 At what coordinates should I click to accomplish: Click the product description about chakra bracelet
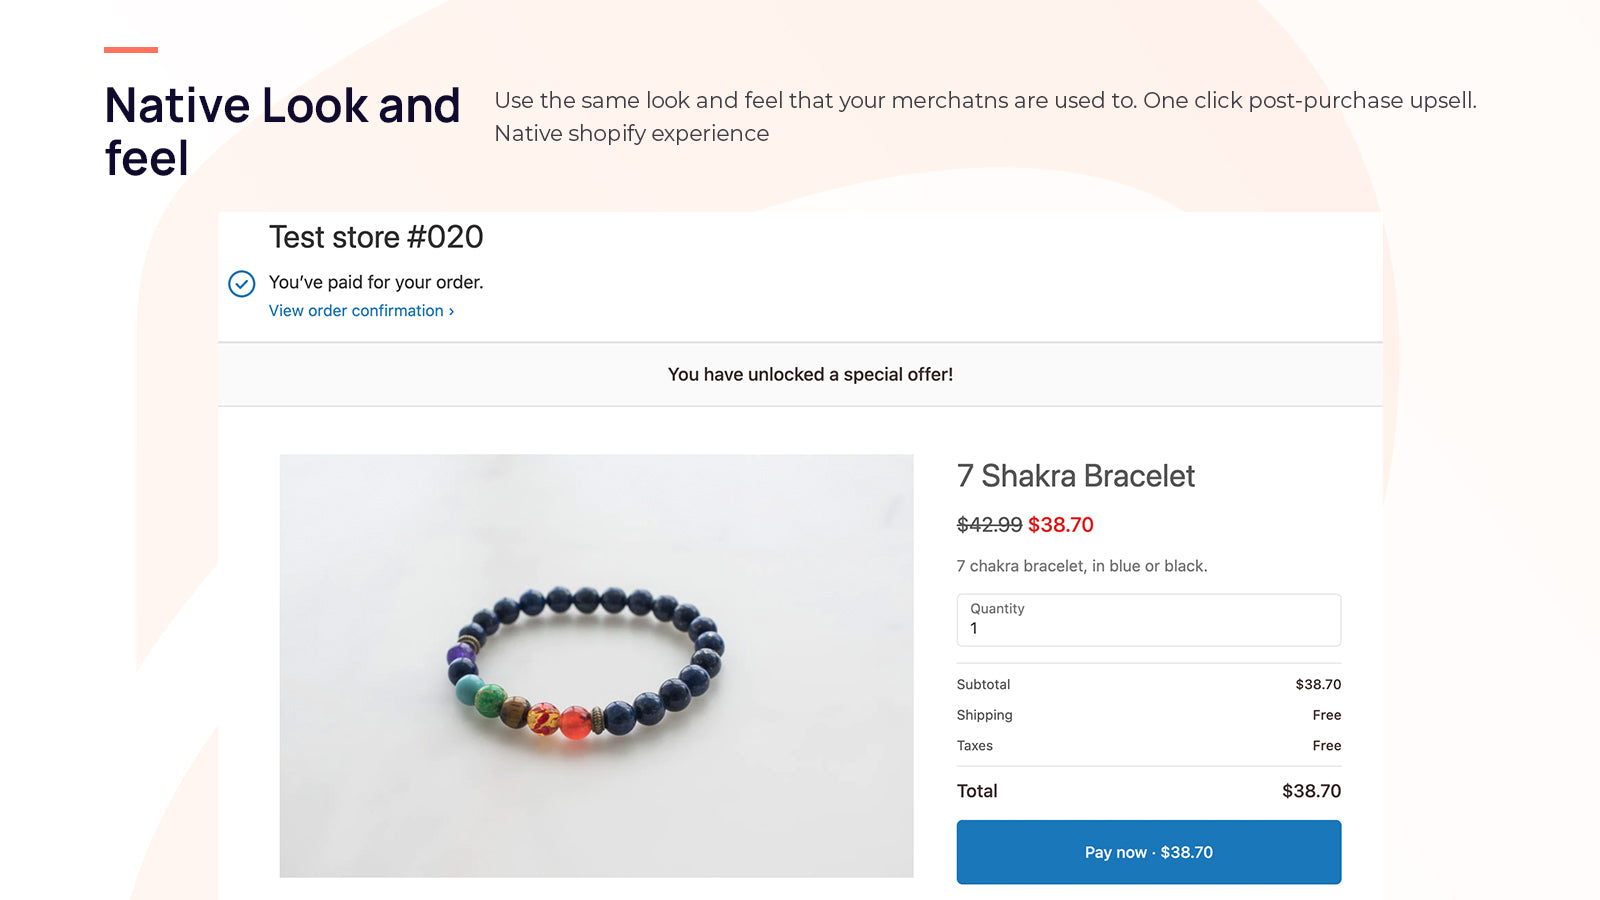1081,566
